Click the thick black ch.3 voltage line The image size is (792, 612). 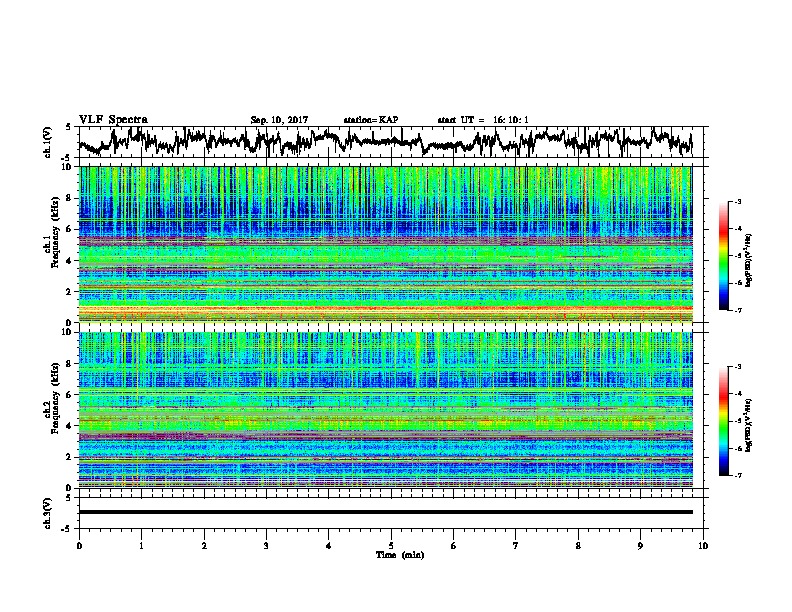pyautogui.click(x=386, y=512)
